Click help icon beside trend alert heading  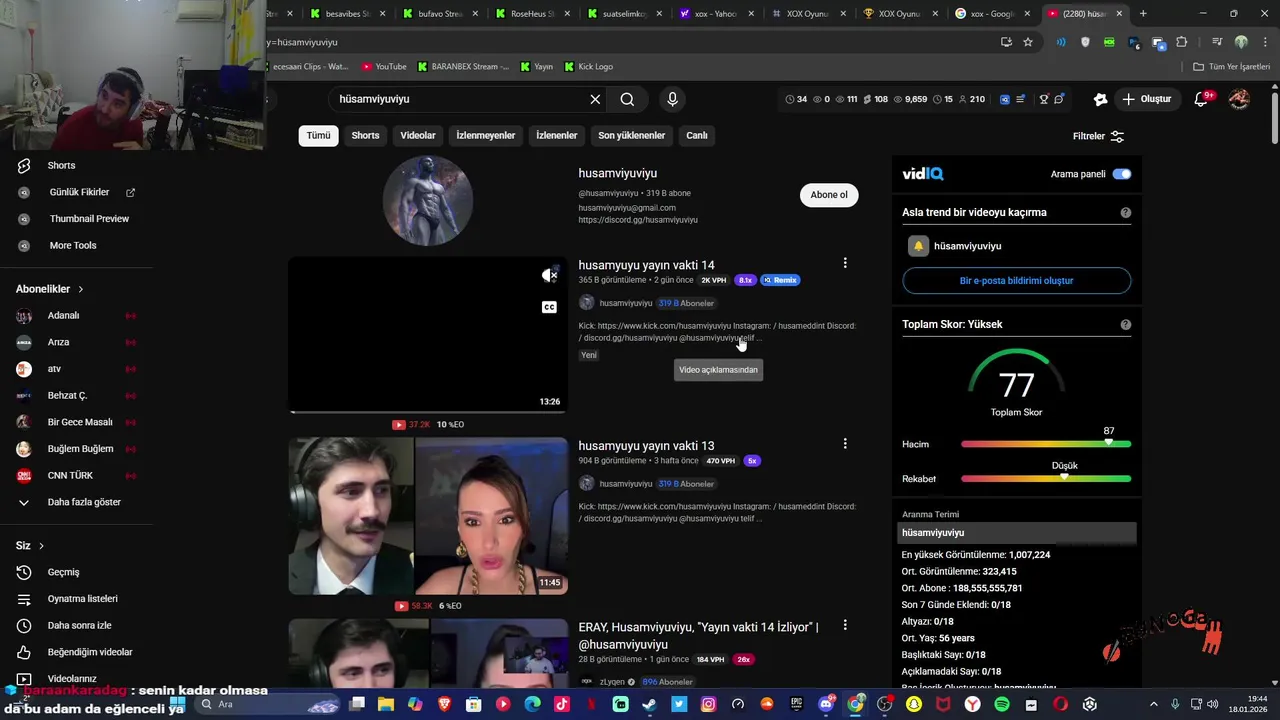[1126, 213]
